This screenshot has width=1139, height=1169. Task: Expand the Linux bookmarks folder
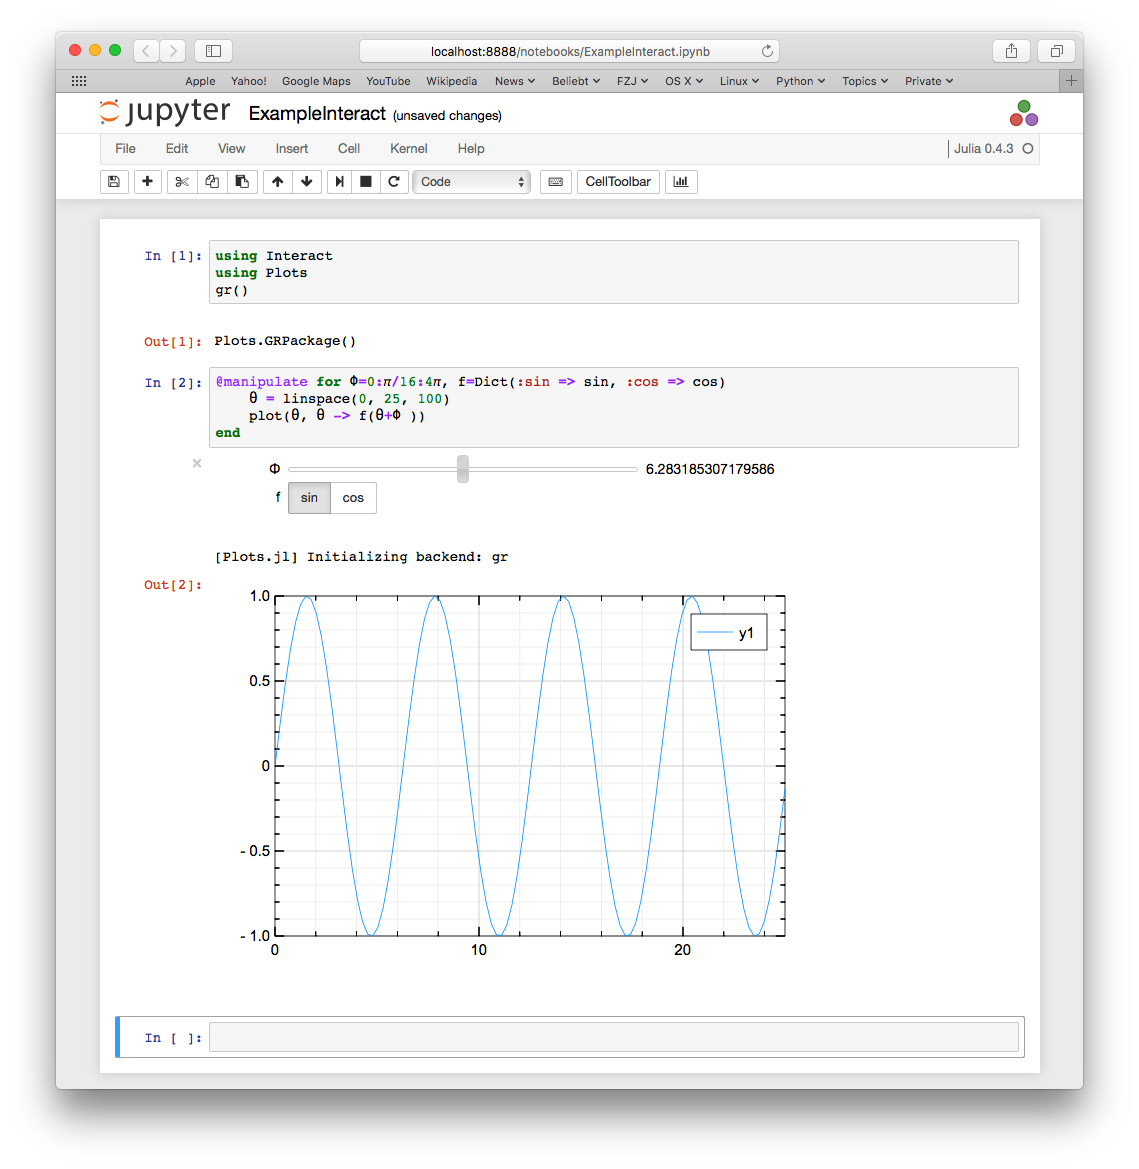tap(739, 81)
